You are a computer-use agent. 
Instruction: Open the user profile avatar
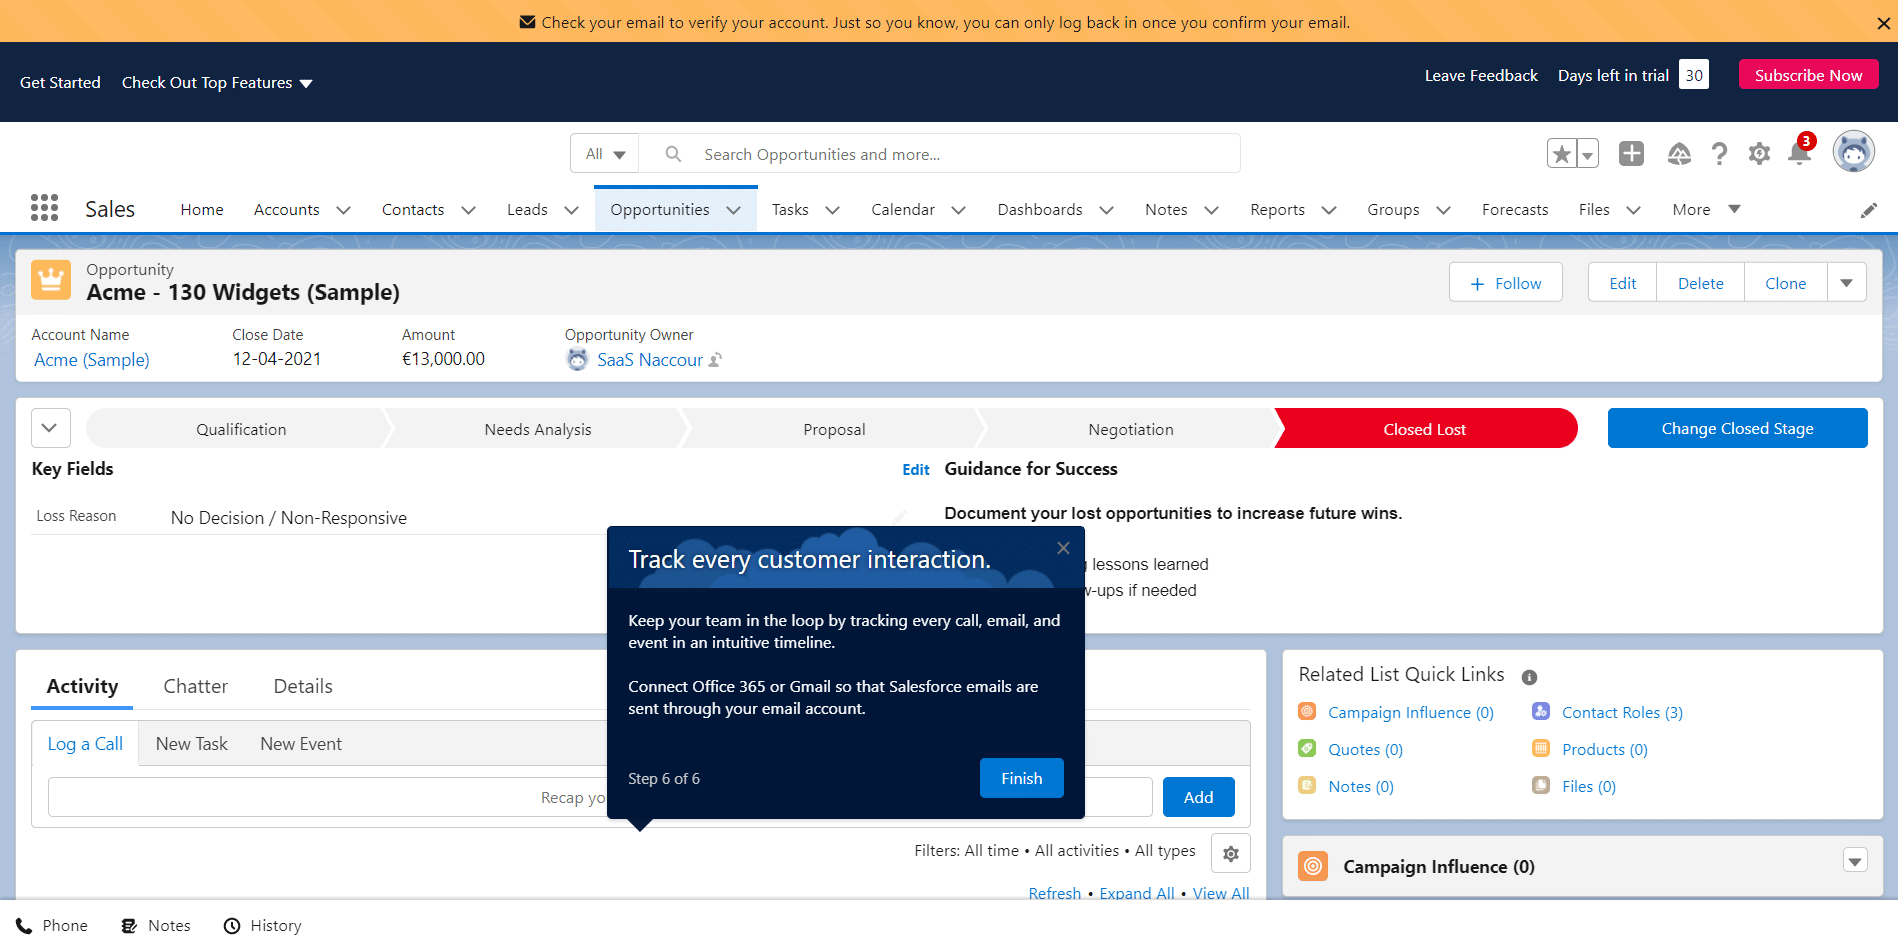(x=1853, y=152)
